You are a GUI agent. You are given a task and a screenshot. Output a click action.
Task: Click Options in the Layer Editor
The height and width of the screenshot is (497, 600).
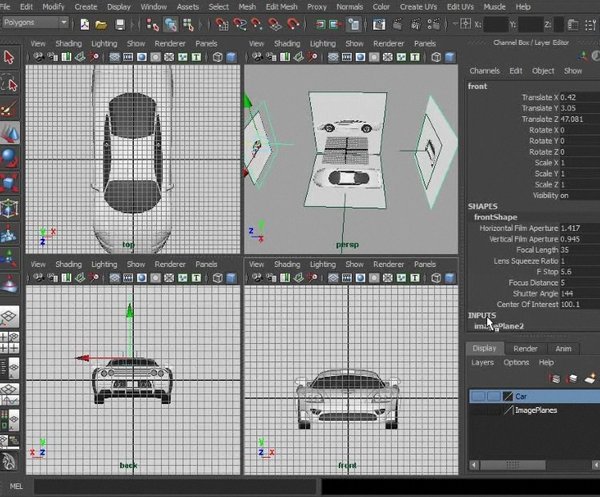pos(516,362)
